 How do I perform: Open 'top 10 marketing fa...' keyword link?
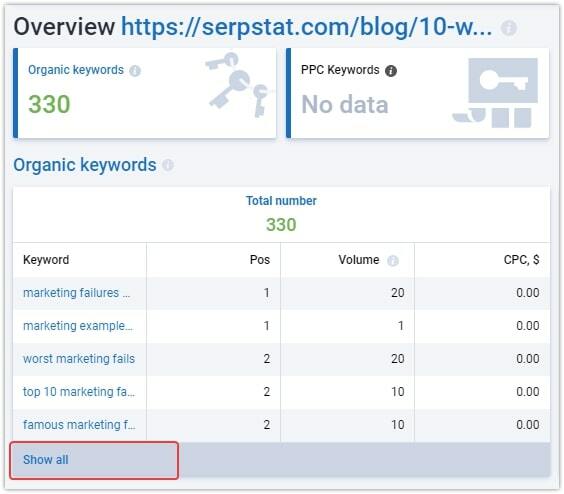[79, 392]
